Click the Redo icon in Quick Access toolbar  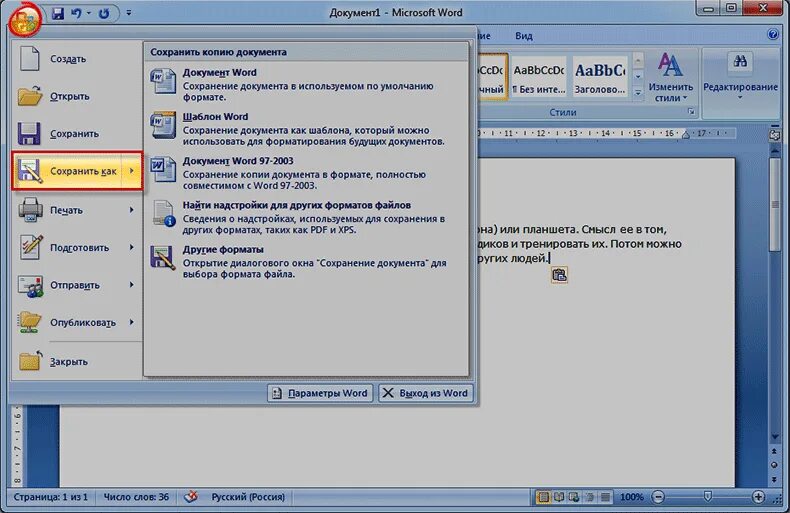104,13
